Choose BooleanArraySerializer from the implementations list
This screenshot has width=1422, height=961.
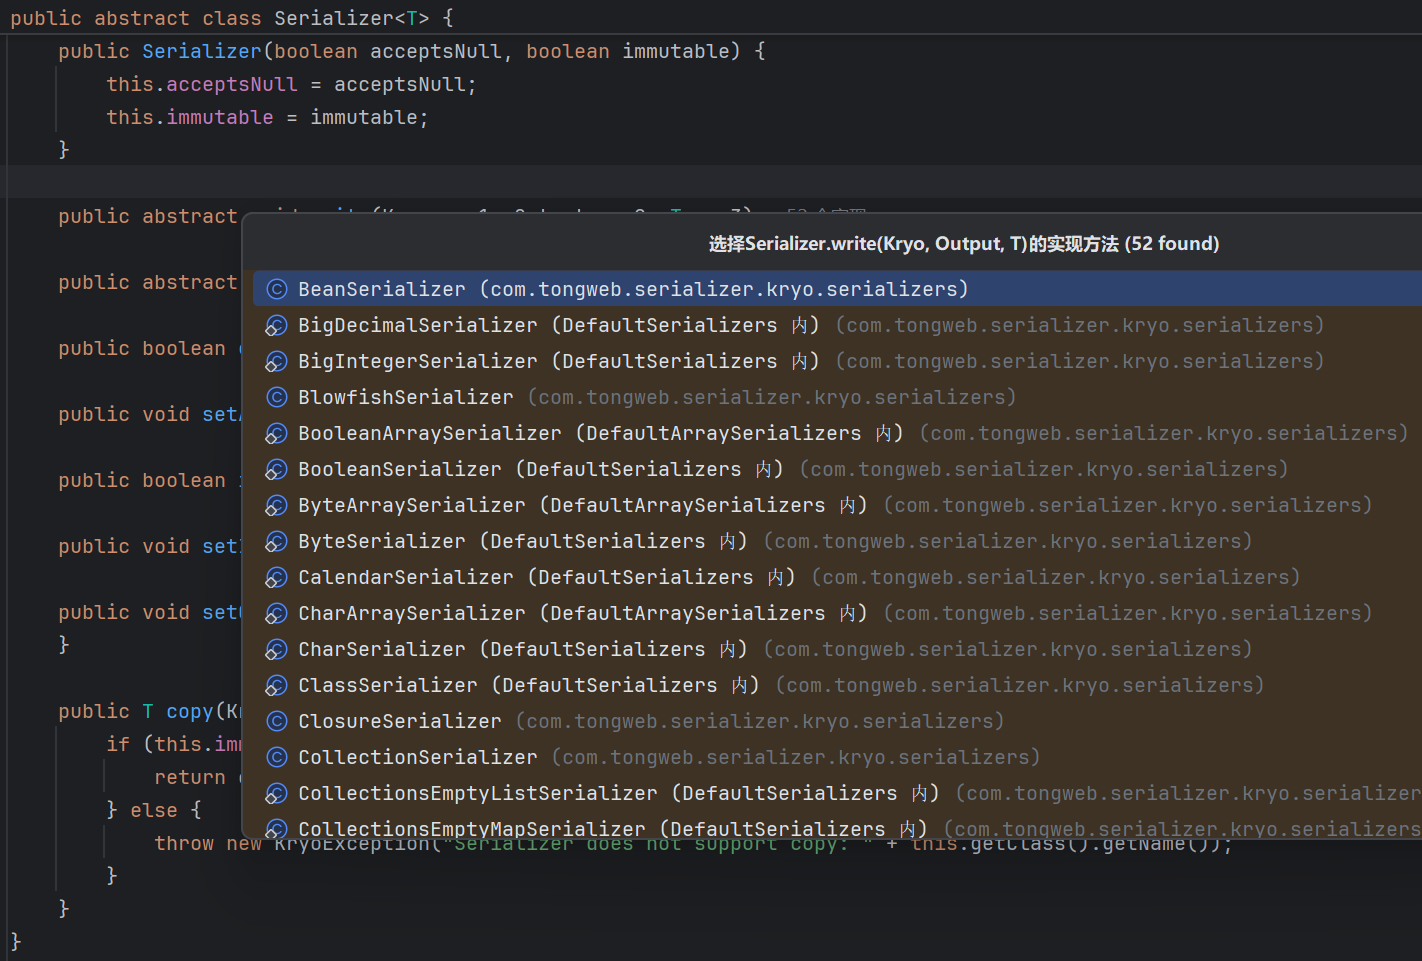pos(429,433)
